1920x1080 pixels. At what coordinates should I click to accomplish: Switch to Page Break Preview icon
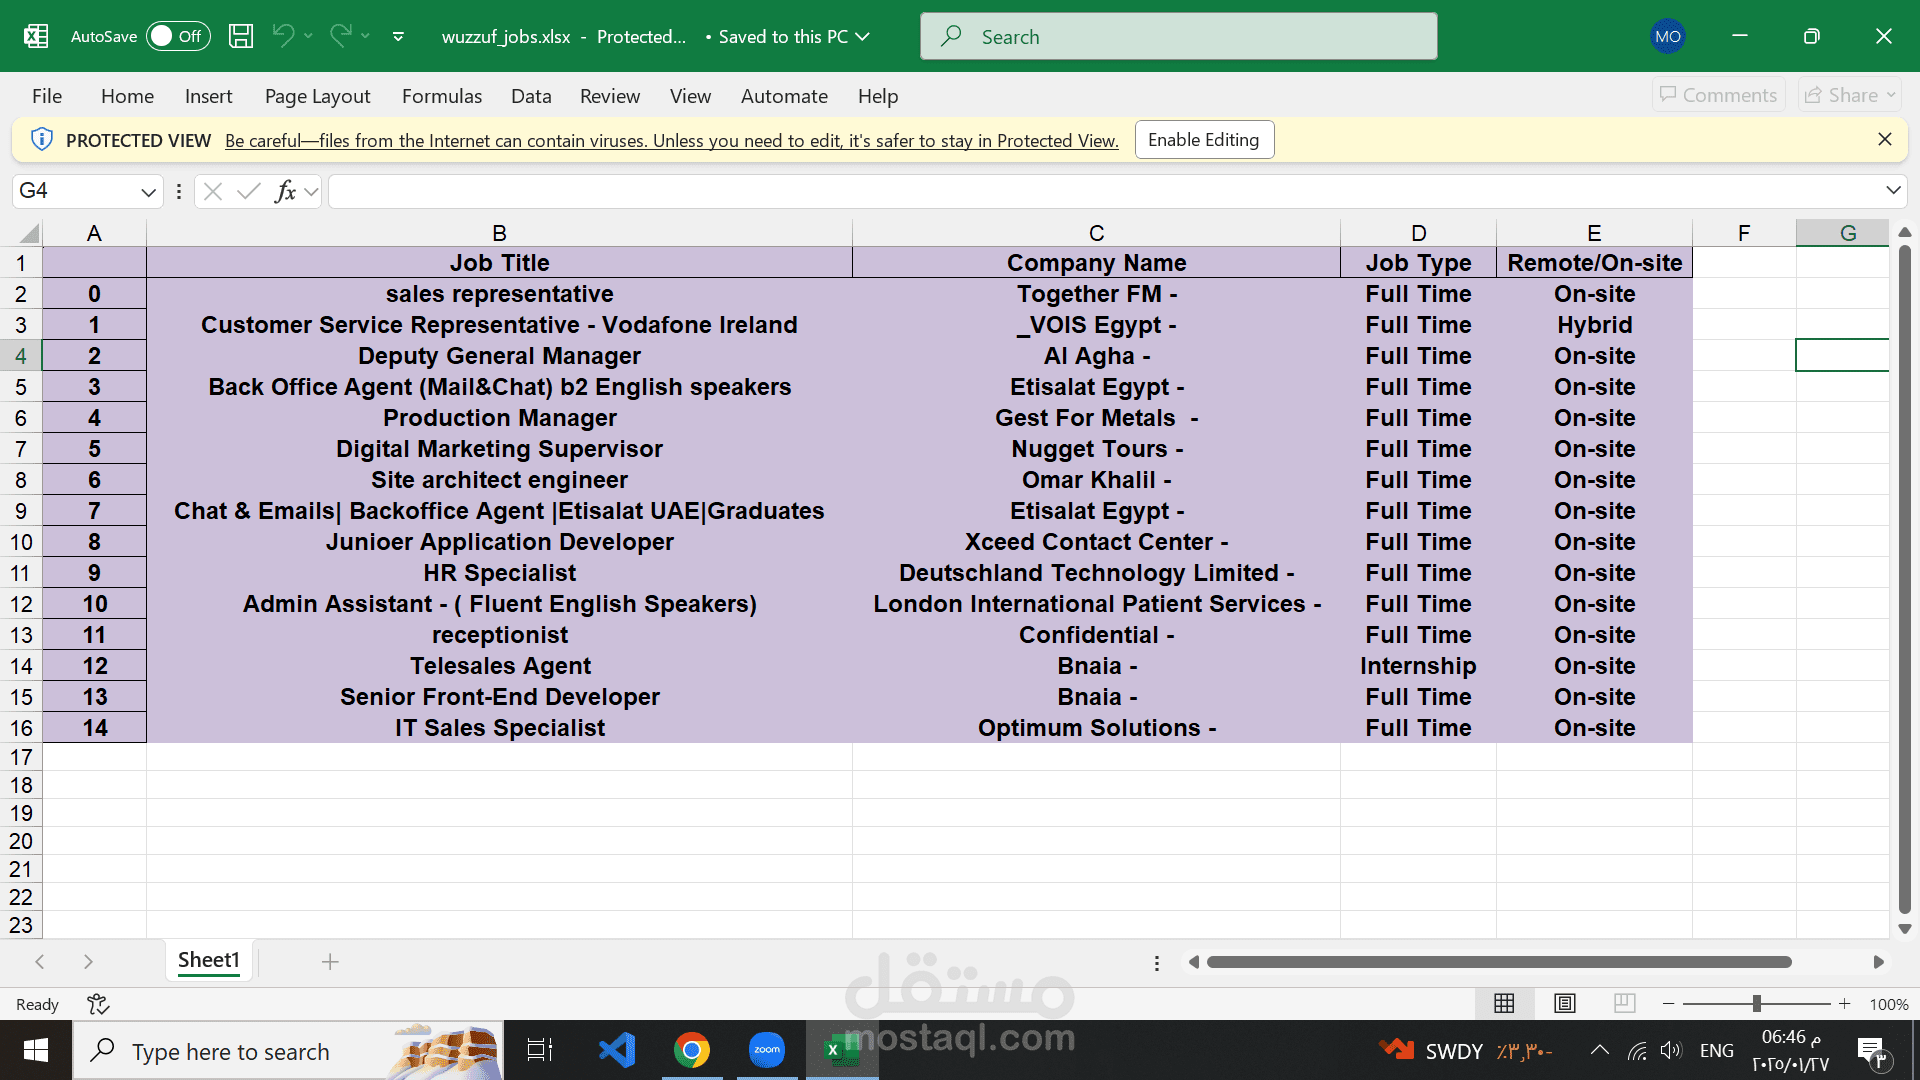click(1624, 1003)
